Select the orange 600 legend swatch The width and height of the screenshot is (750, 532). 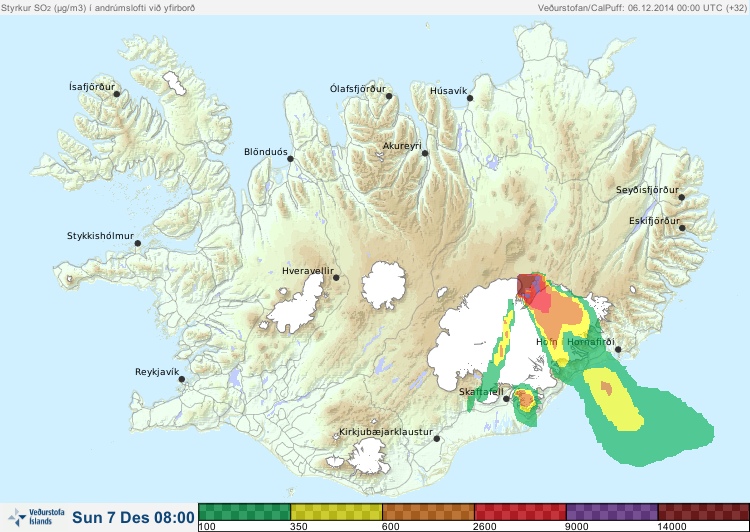429,512
